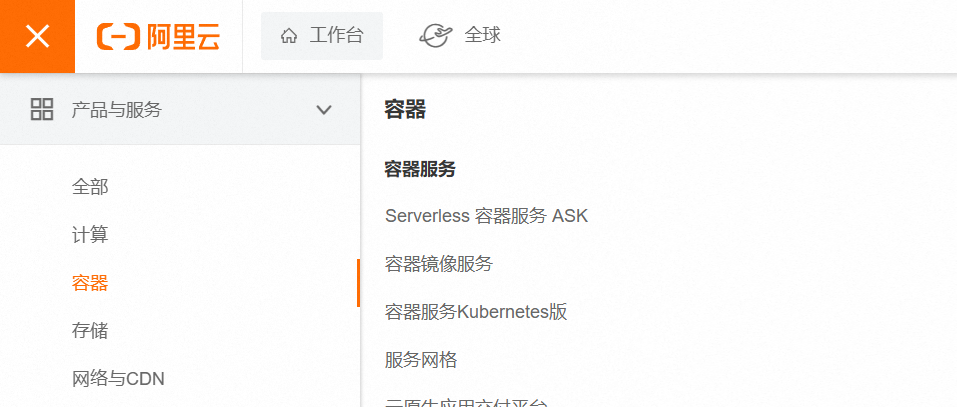
Task: Click the 产品与服务 section header
Action: (x=116, y=110)
